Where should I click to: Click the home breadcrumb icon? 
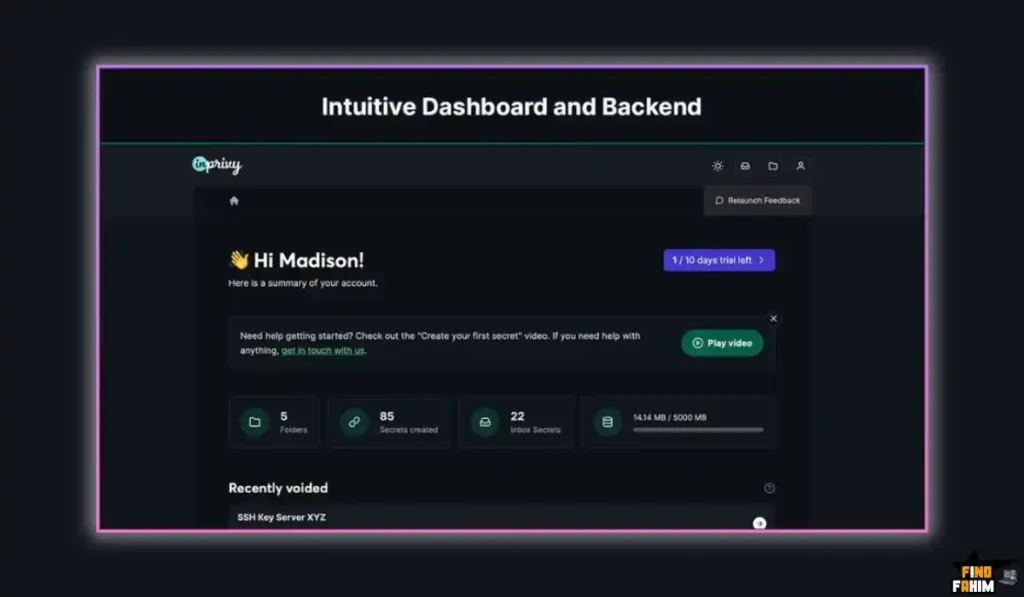pyautogui.click(x=234, y=201)
